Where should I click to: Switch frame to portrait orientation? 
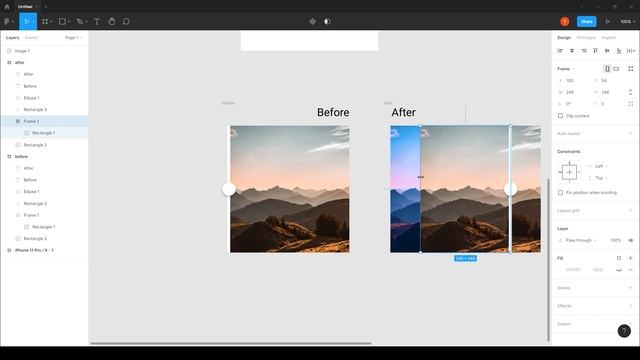pyautogui.click(x=607, y=69)
